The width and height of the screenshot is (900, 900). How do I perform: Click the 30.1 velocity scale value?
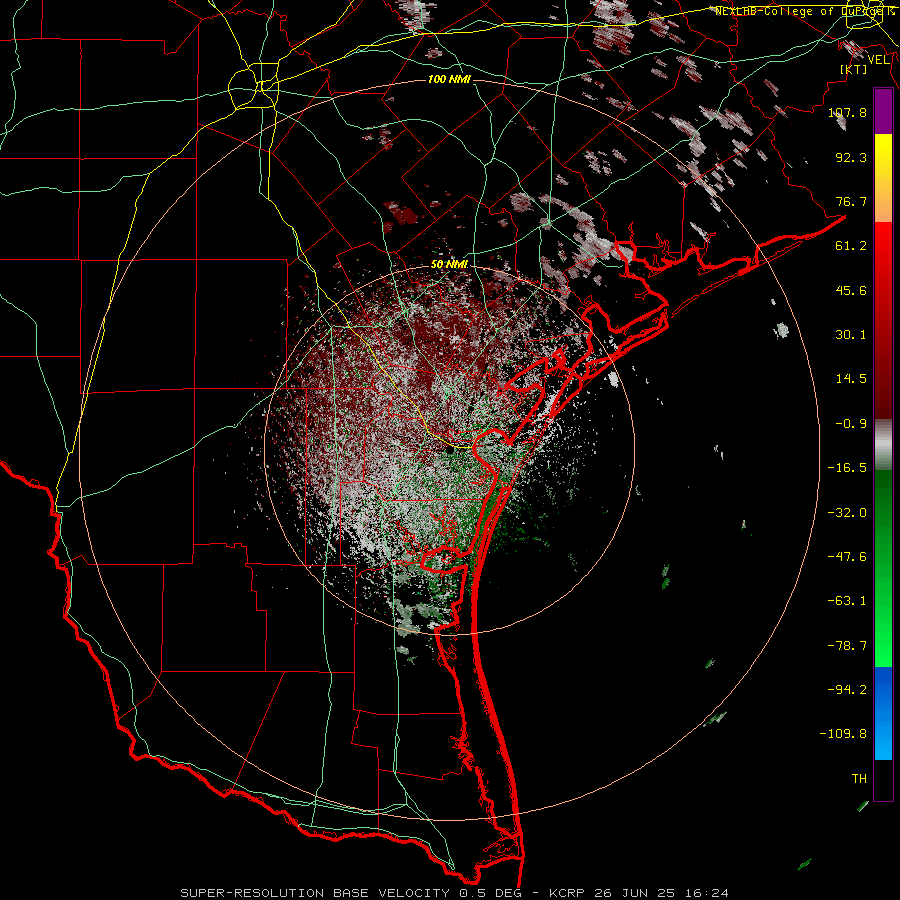(x=851, y=335)
